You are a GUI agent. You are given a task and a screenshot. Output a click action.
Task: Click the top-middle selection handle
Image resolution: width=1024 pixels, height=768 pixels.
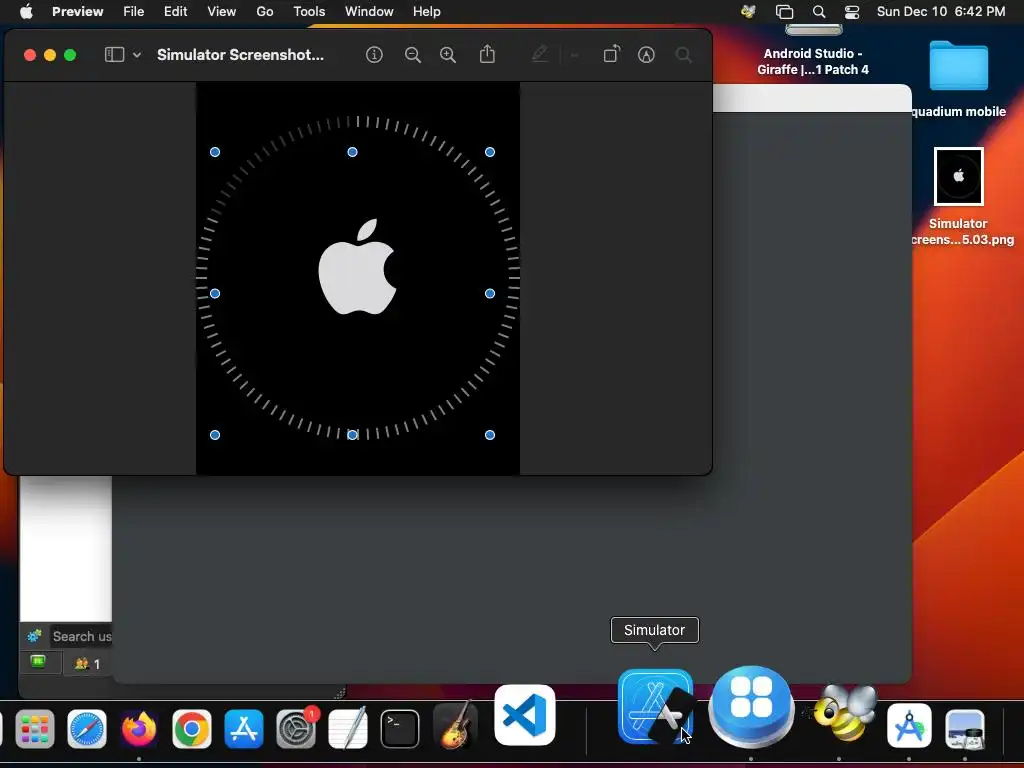click(352, 152)
